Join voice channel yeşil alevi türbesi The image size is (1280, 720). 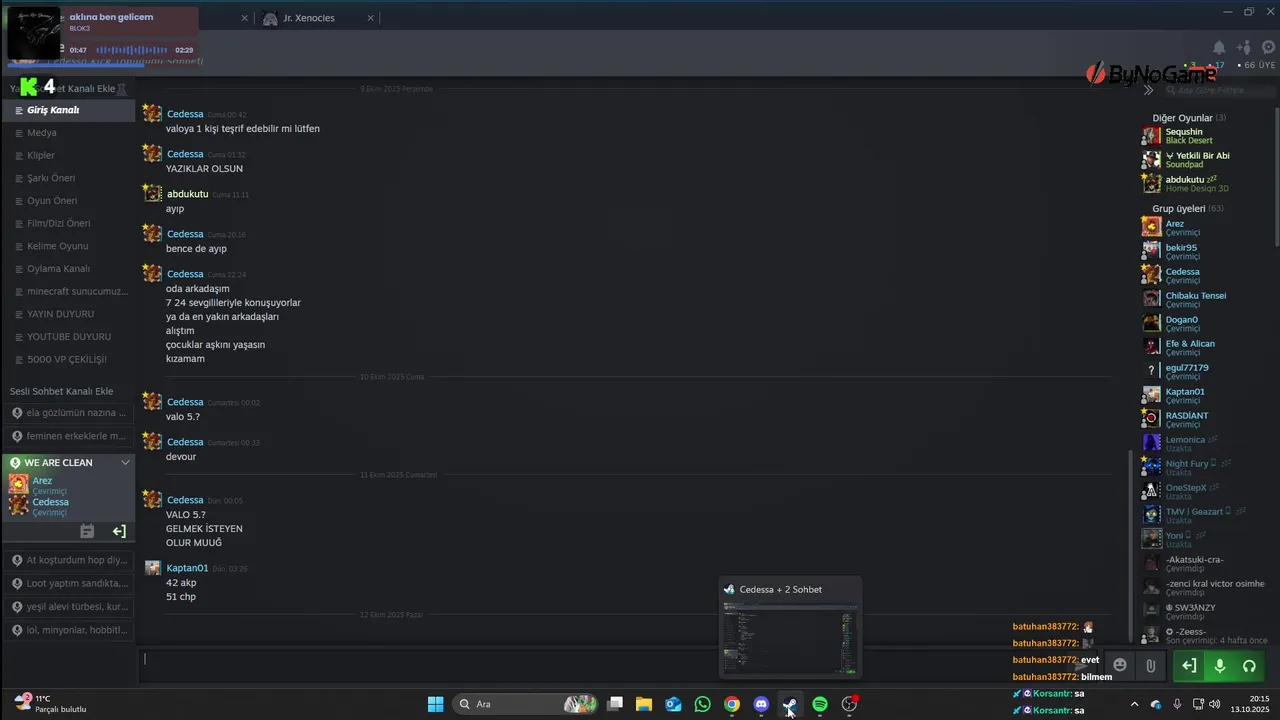tap(68, 606)
